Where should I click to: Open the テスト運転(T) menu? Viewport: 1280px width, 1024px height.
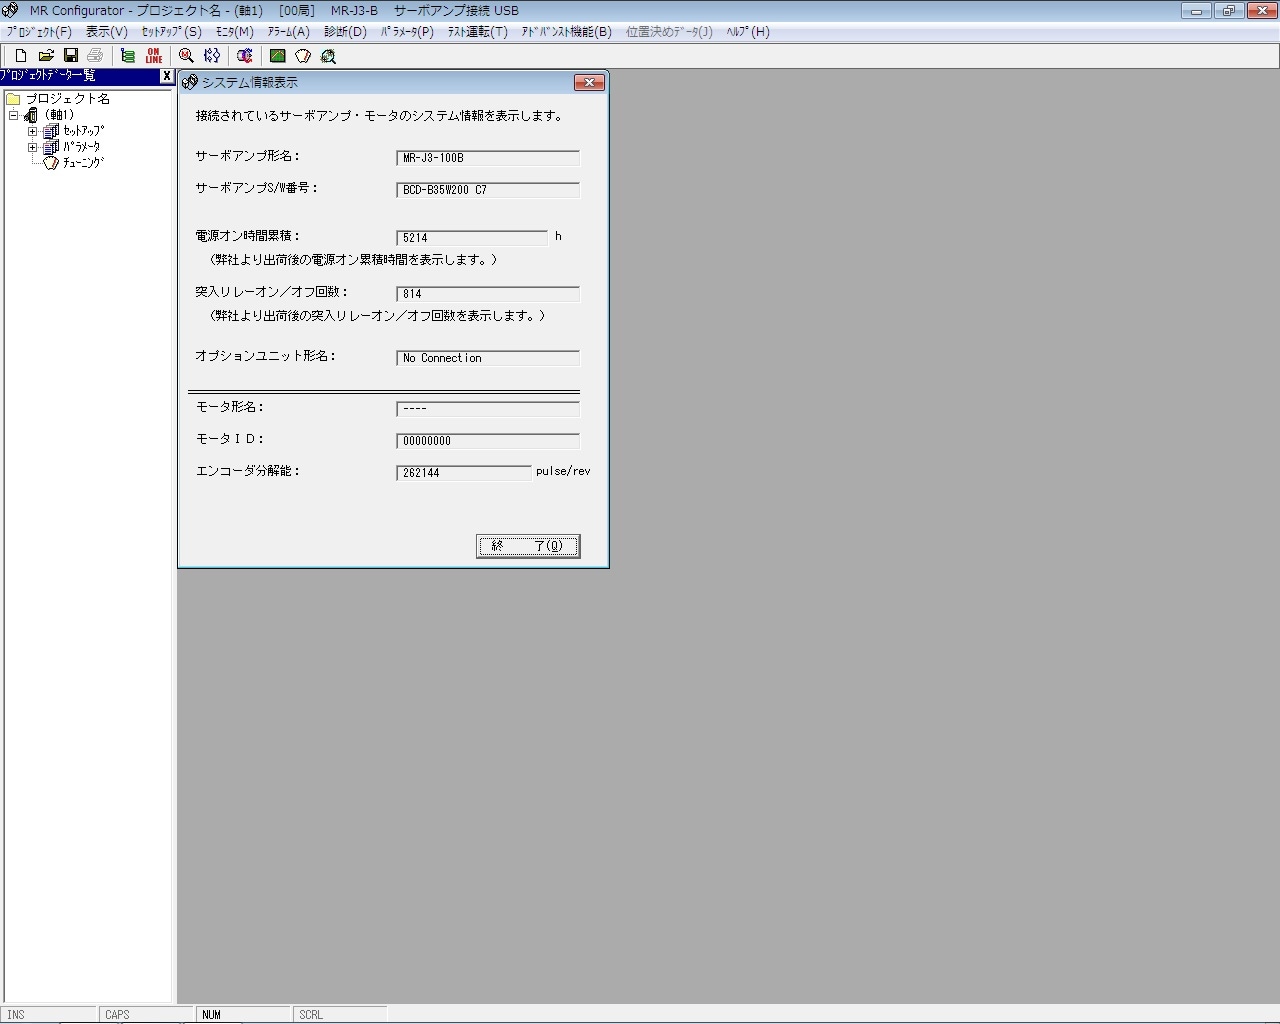point(477,32)
